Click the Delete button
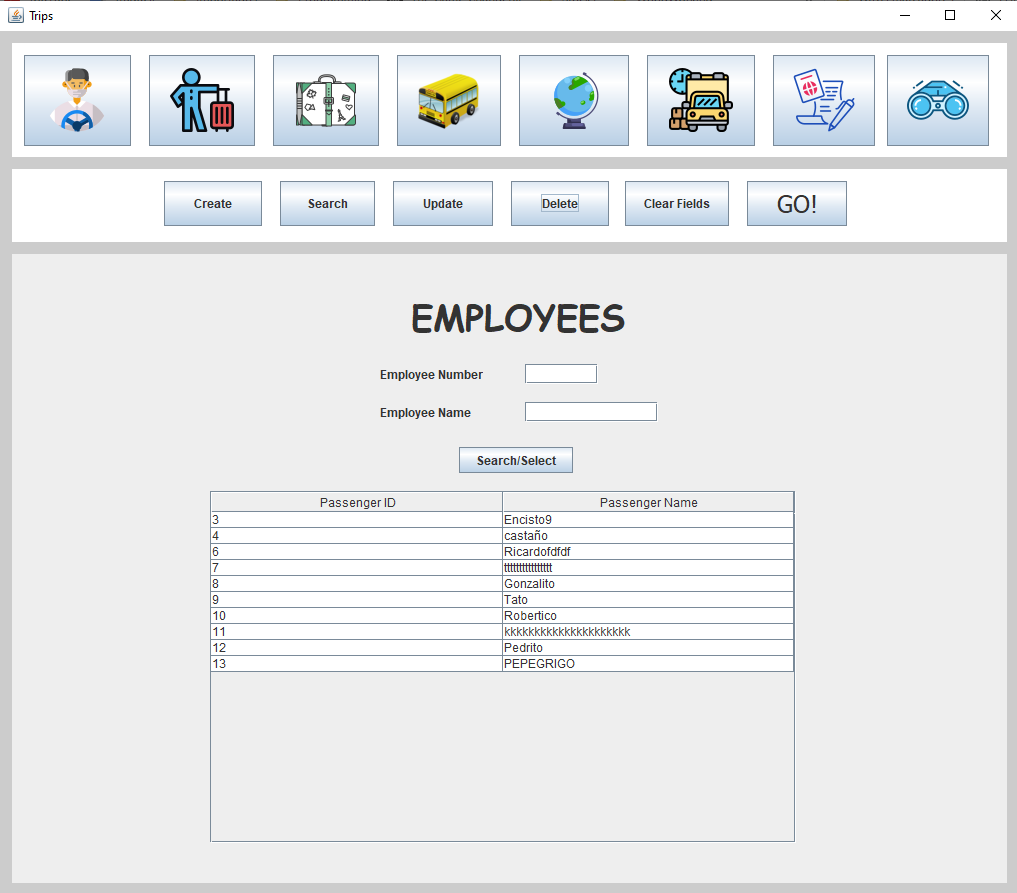This screenshot has height=893, width=1017. [x=560, y=204]
